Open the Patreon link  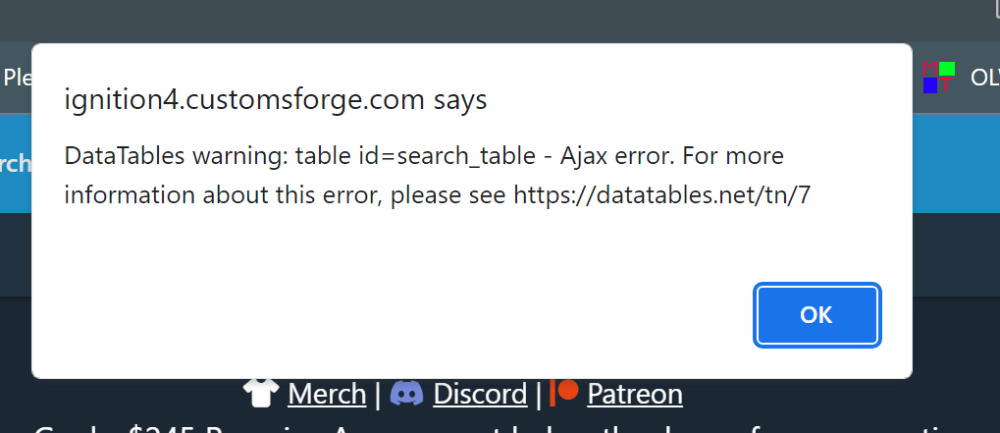point(634,394)
